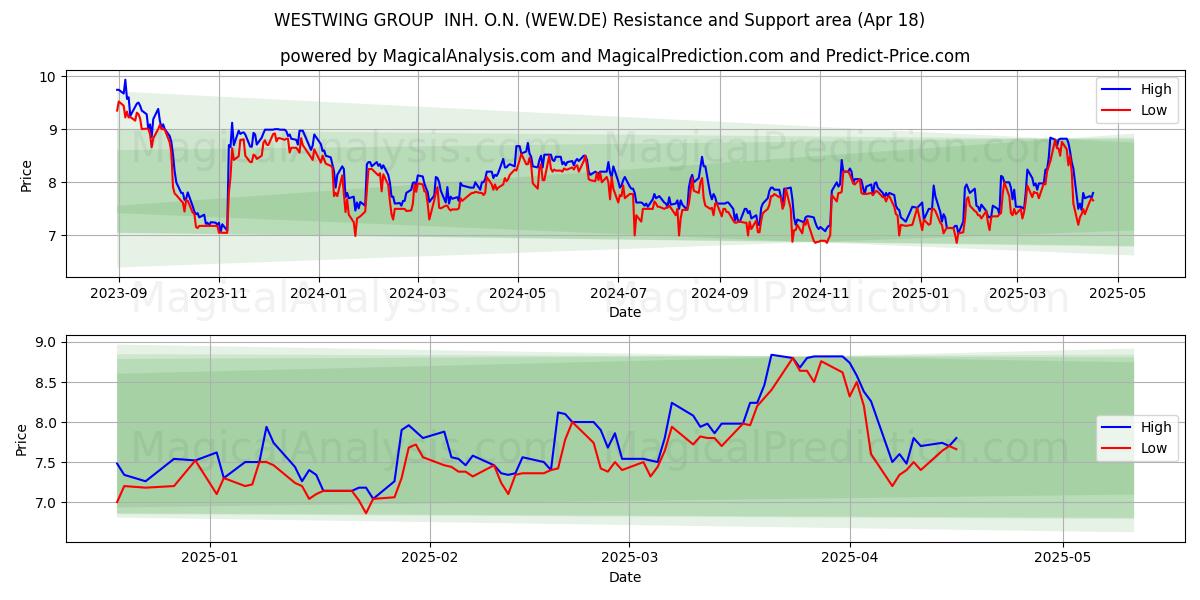Click the '2024-01' tick label on top chart
The height and width of the screenshot is (600, 1200).
(x=319, y=295)
